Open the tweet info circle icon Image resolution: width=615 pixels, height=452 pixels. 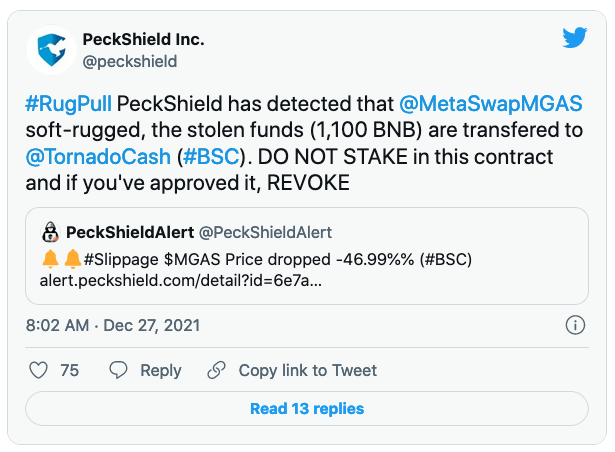click(x=575, y=325)
